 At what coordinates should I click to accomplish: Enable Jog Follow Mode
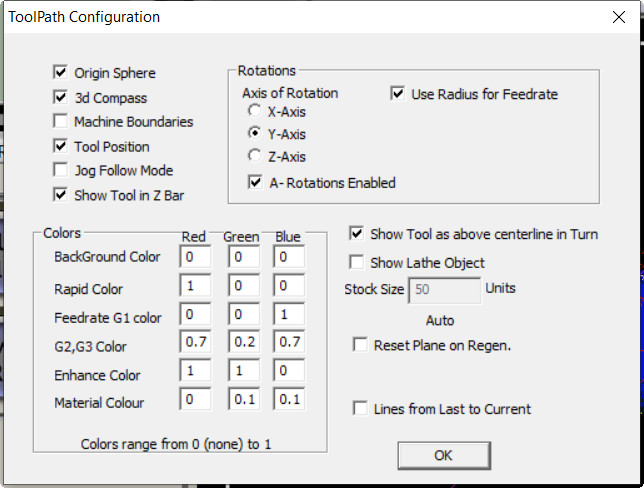[x=61, y=171]
